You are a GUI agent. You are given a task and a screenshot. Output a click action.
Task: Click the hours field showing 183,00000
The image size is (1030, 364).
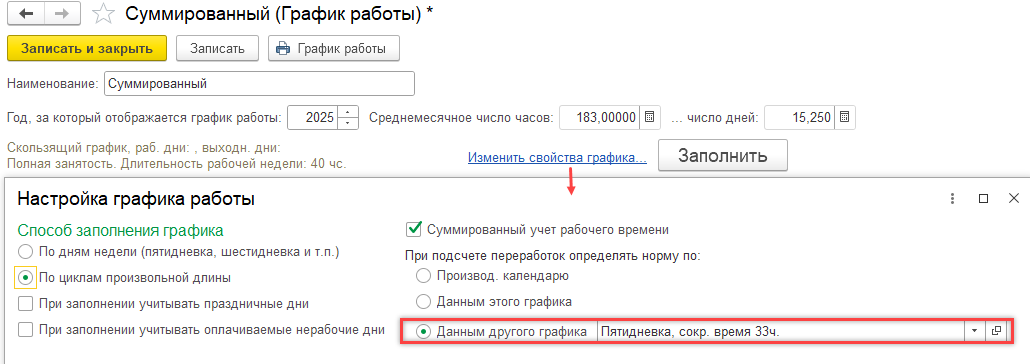pyautogui.click(x=600, y=118)
